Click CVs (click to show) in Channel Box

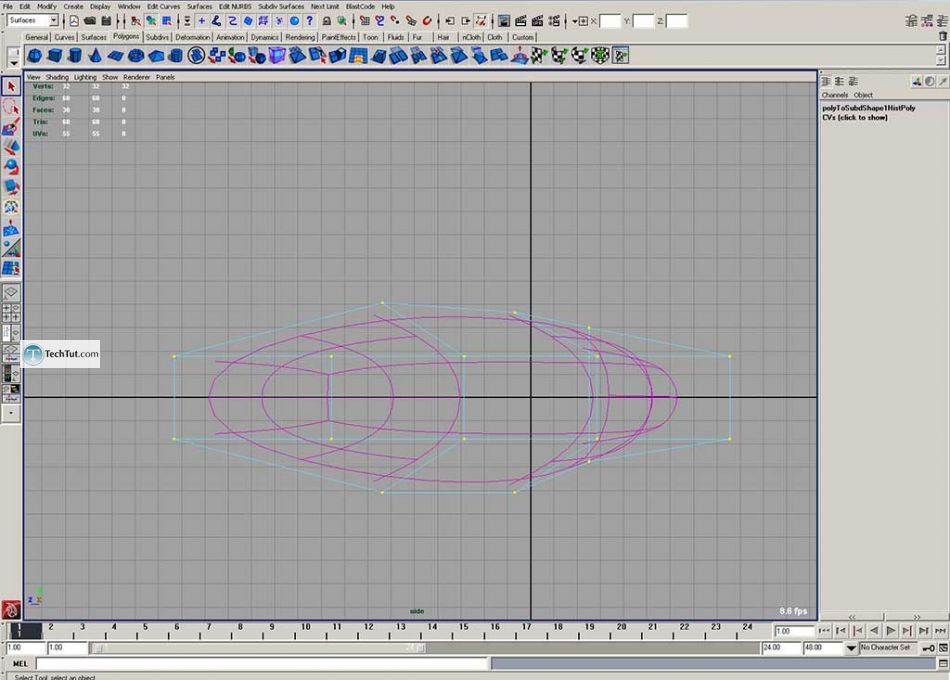click(x=855, y=117)
